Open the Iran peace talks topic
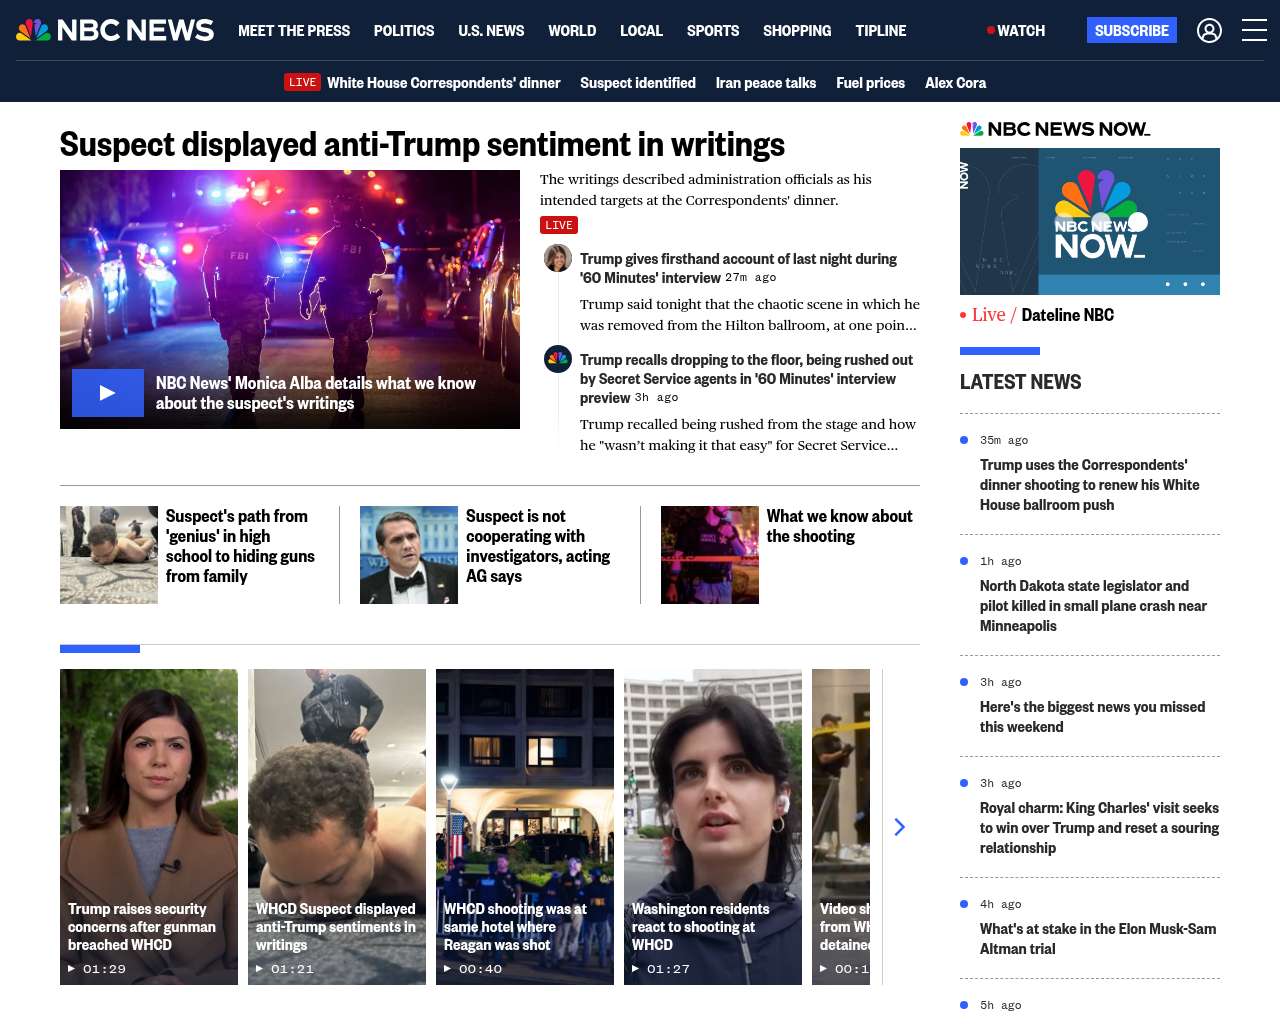Image resolution: width=1280 pixels, height=1024 pixels. (x=765, y=83)
